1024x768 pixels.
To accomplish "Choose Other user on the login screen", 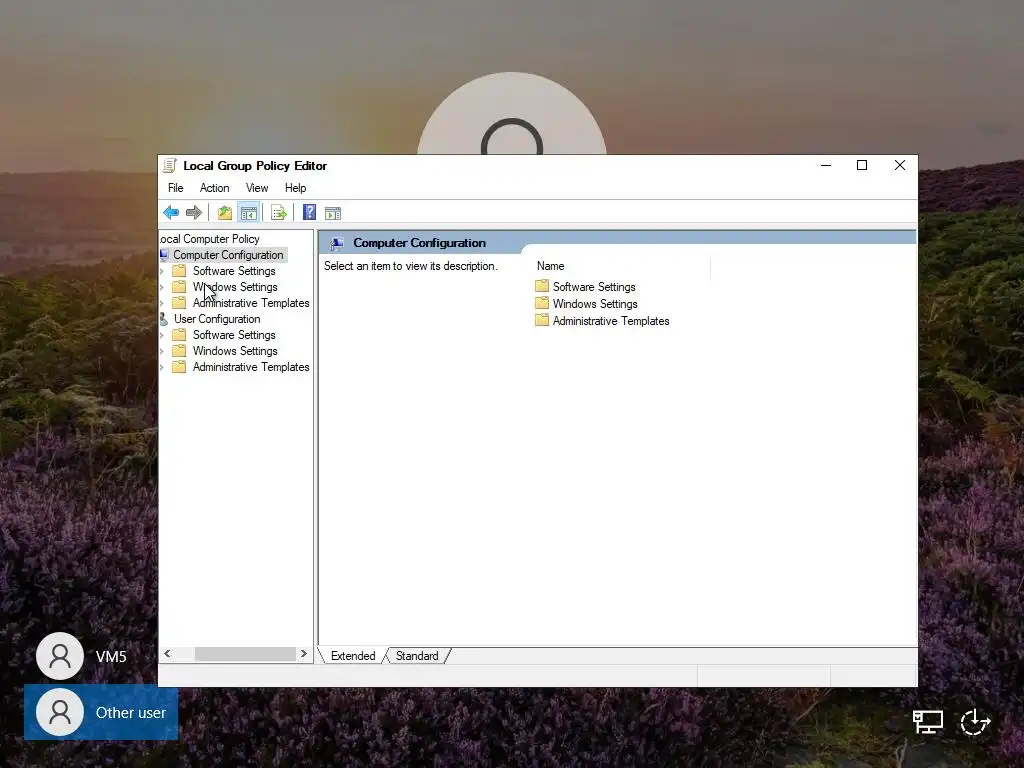I will pyautogui.click(x=101, y=712).
